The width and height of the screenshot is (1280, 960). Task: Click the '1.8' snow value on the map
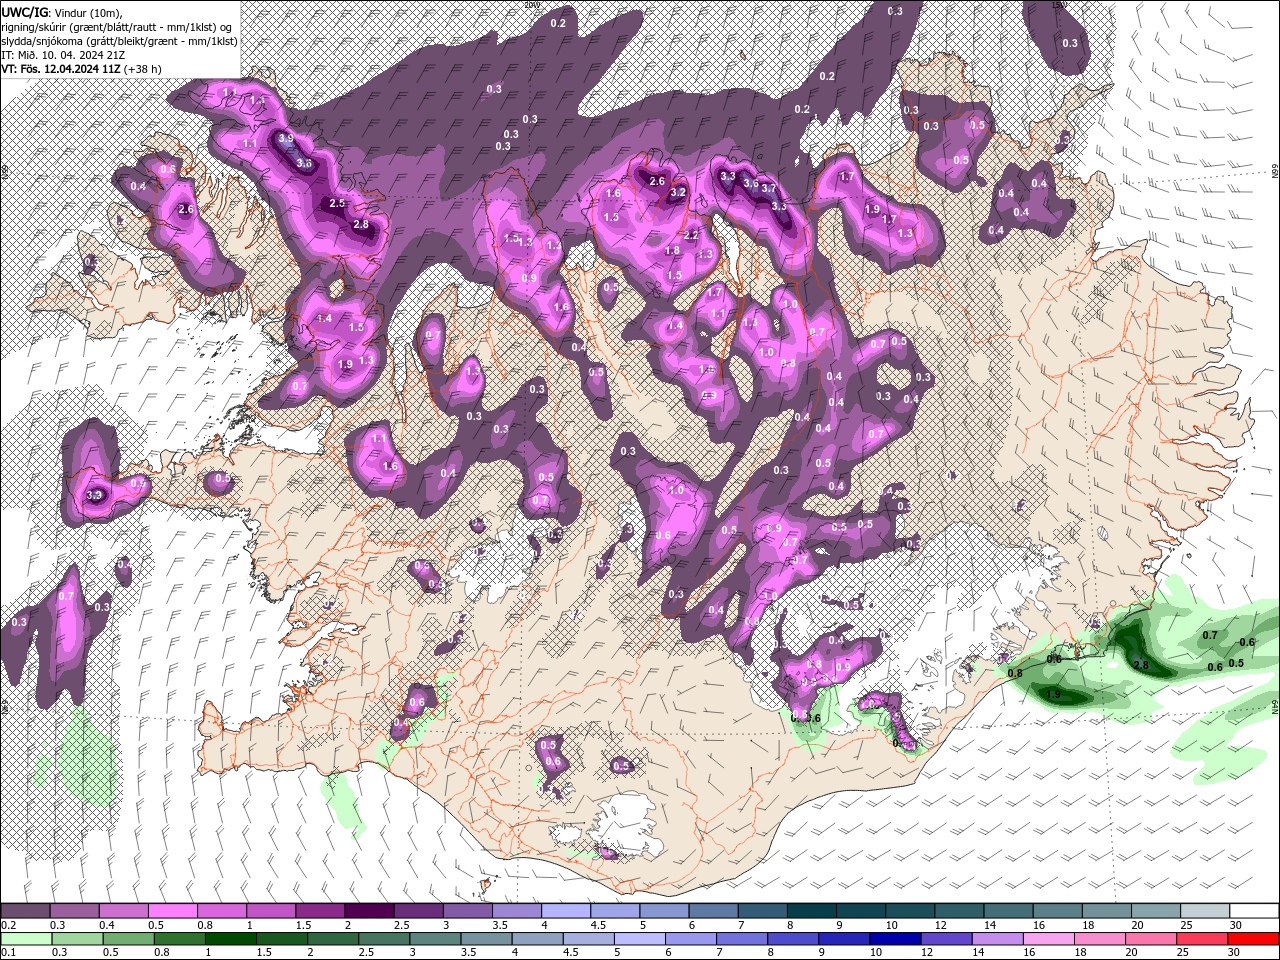[673, 251]
